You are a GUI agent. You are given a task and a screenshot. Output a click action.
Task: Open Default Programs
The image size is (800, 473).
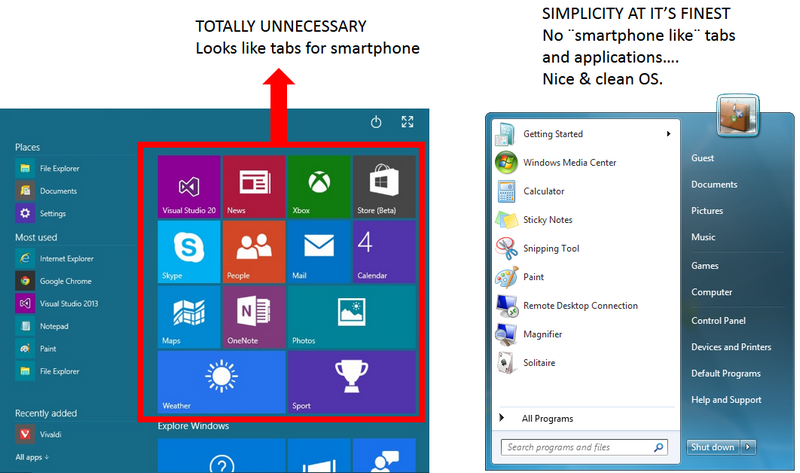point(726,374)
